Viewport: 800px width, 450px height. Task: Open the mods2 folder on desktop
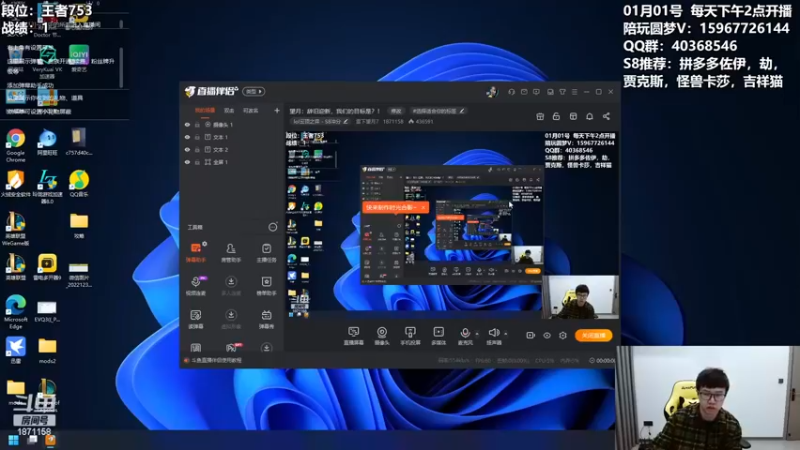coord(47,351)
